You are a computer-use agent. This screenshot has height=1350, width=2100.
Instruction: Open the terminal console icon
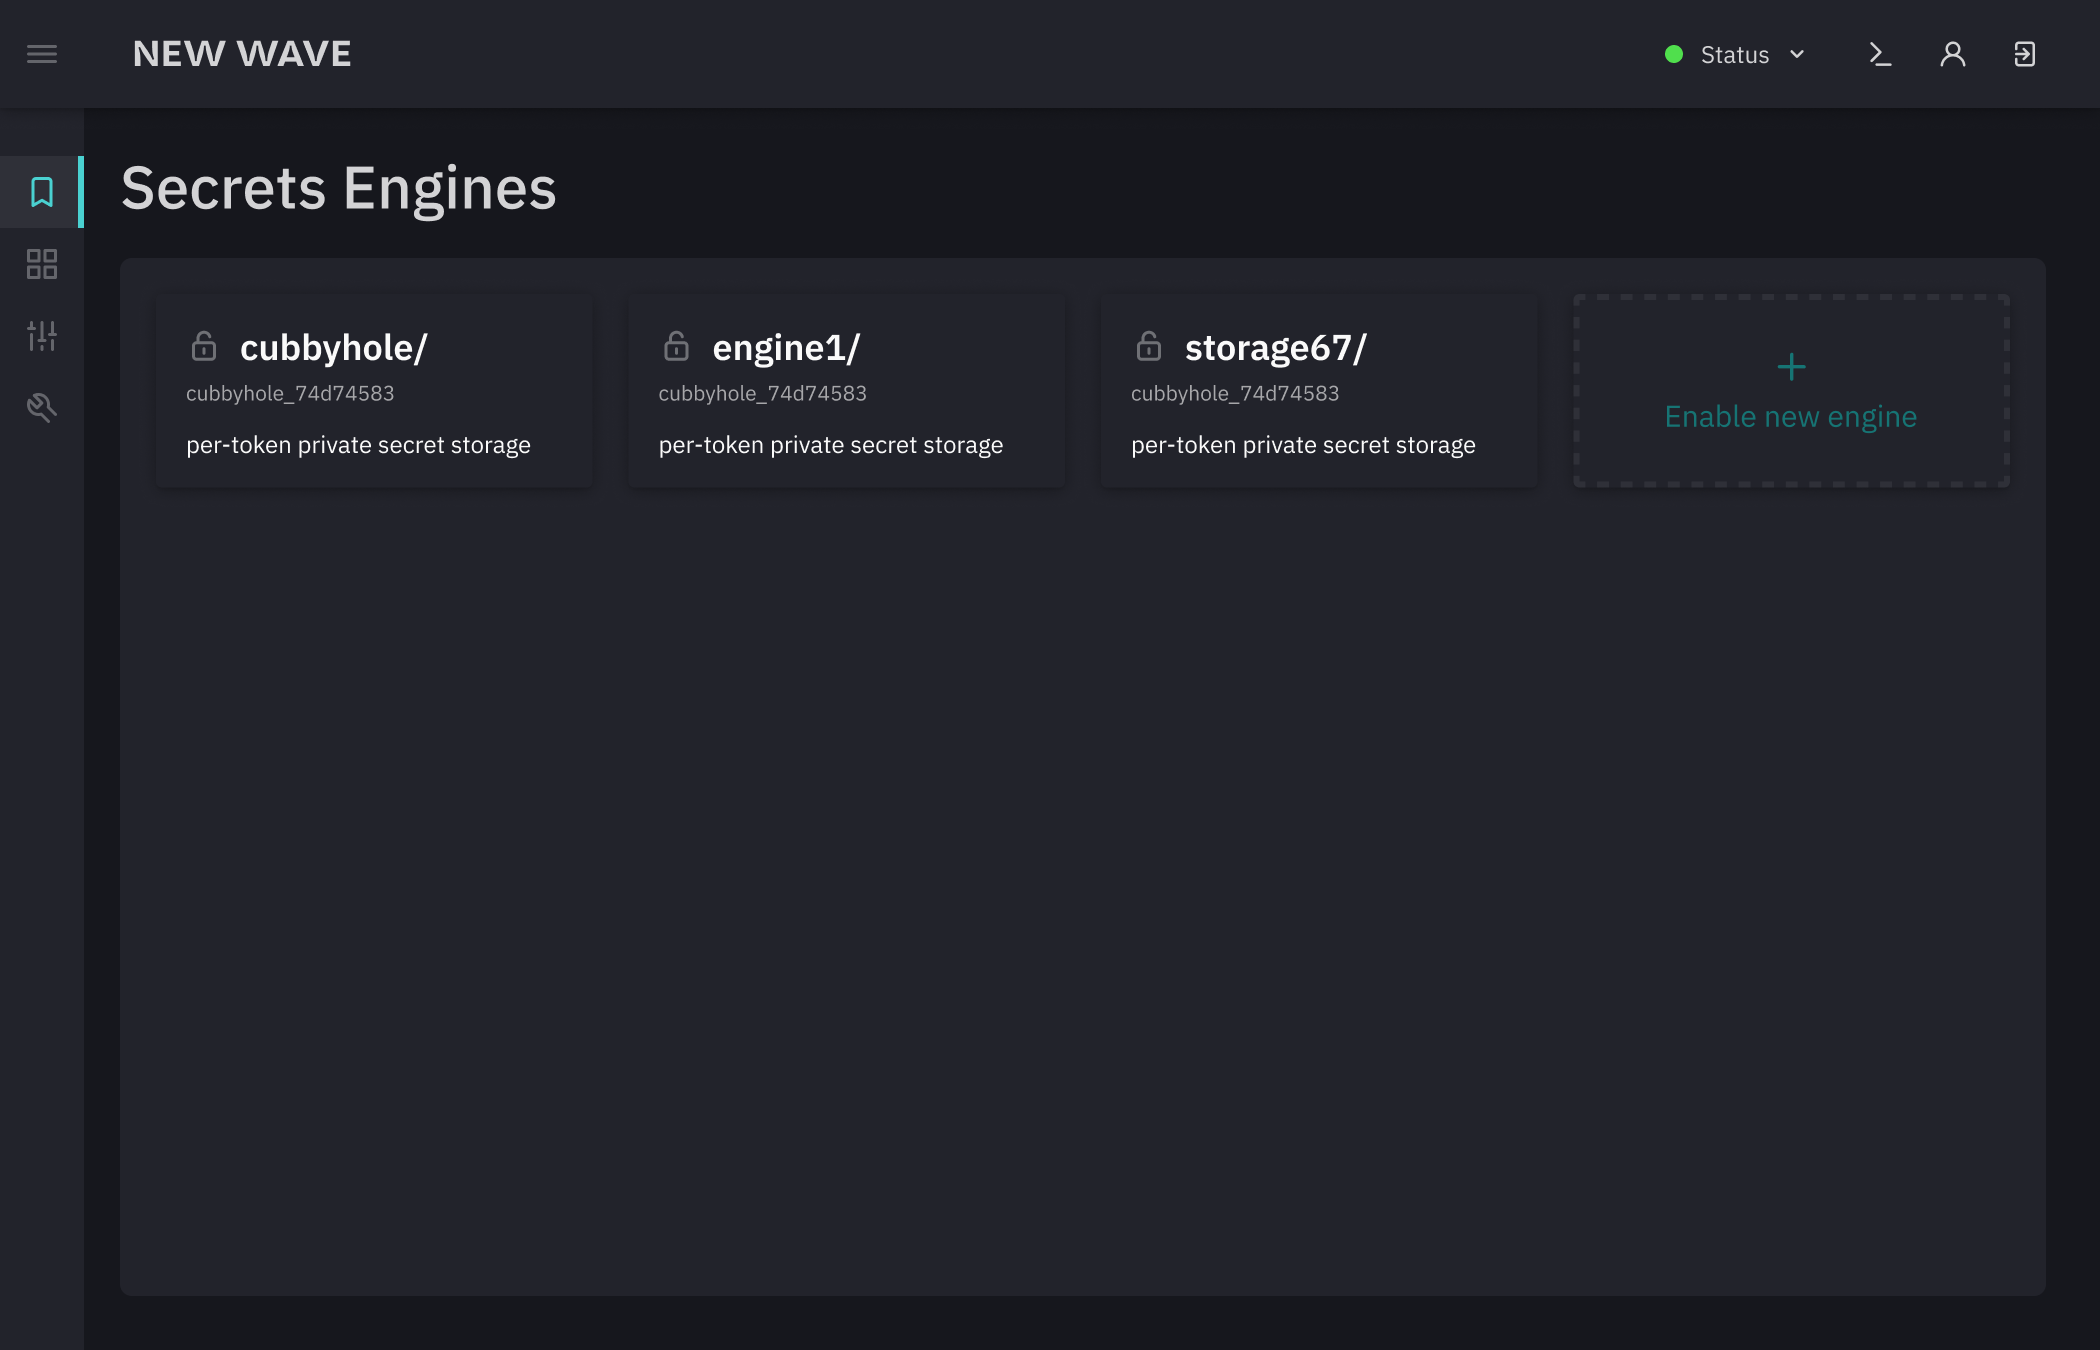pos(1880,54)
